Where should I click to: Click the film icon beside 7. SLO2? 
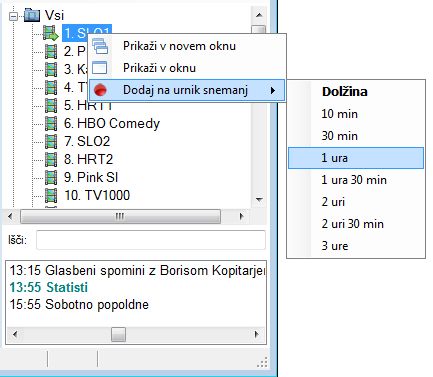[x=51, y=141]
